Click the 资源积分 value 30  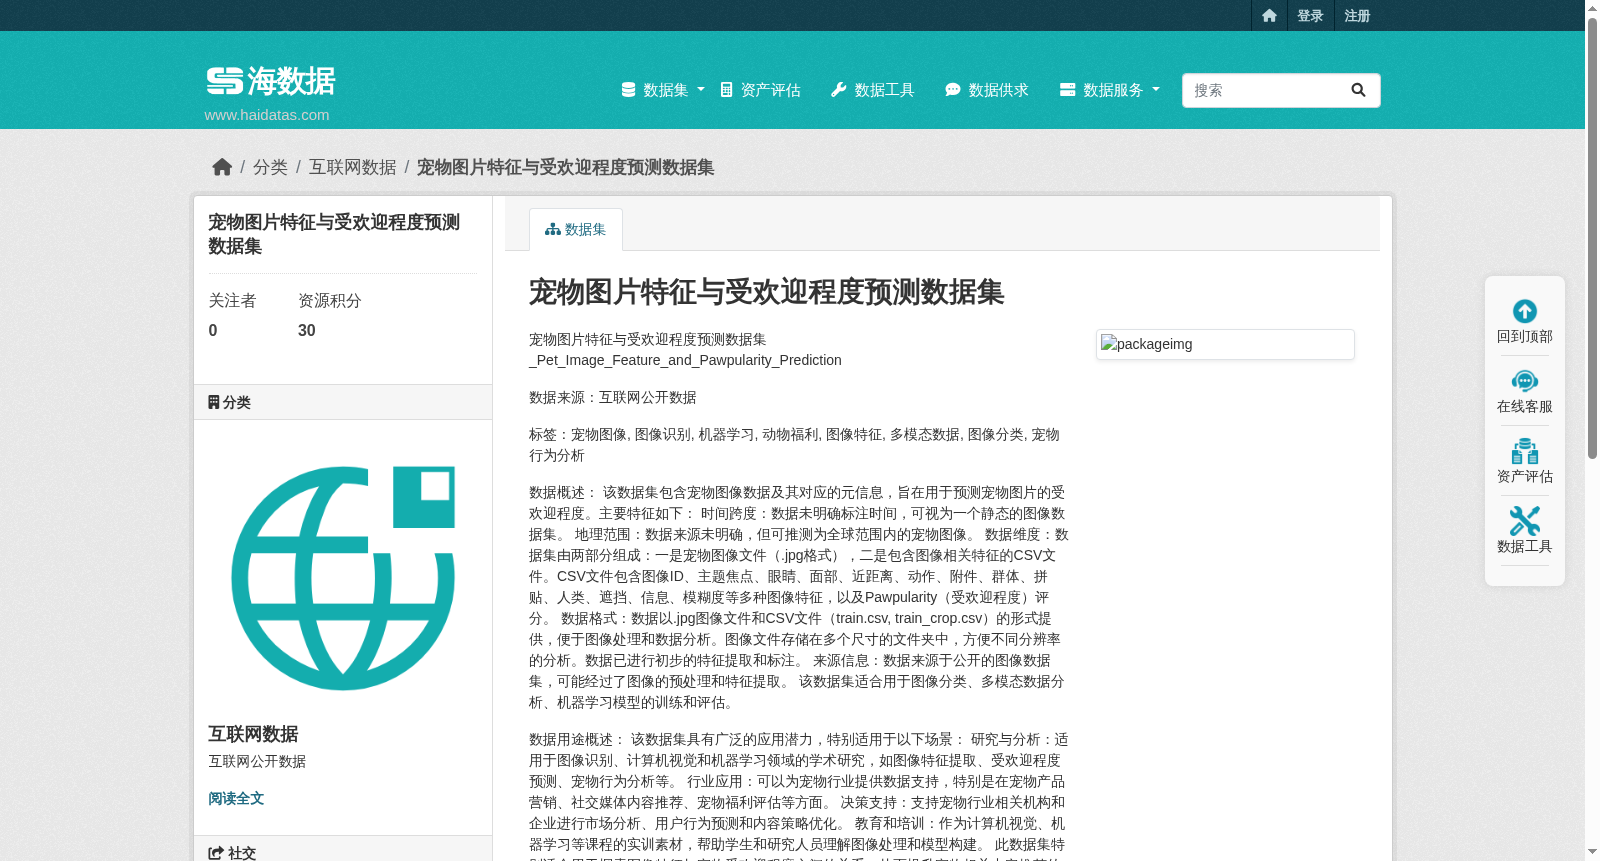click(x=307, y=331)
